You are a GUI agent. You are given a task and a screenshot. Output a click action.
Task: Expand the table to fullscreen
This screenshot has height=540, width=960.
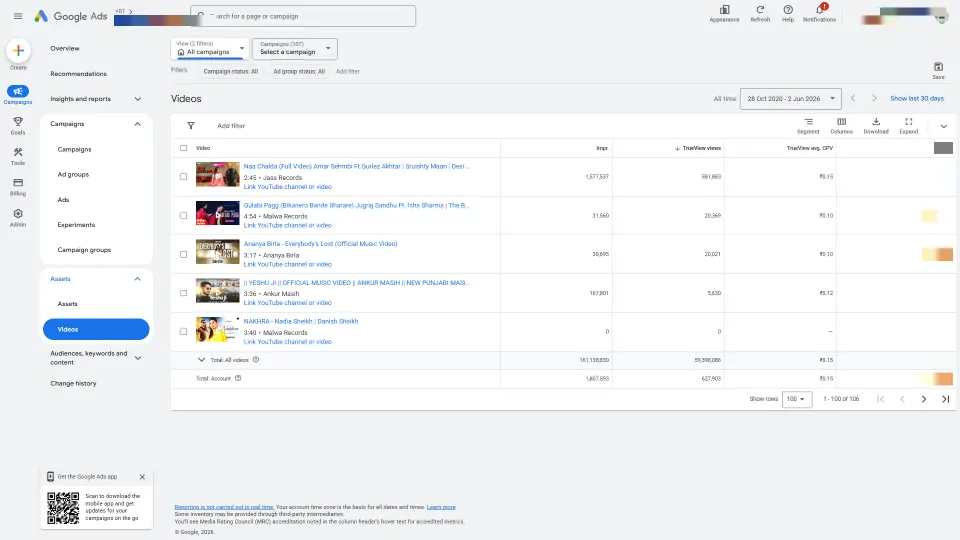coord(909,126)
